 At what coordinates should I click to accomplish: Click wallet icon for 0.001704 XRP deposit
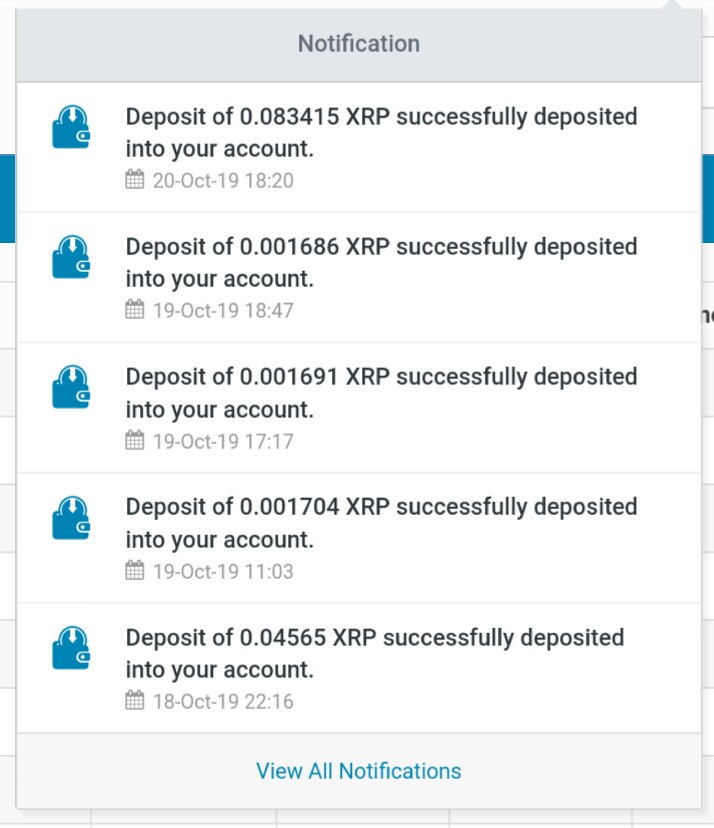coord(71,518)
